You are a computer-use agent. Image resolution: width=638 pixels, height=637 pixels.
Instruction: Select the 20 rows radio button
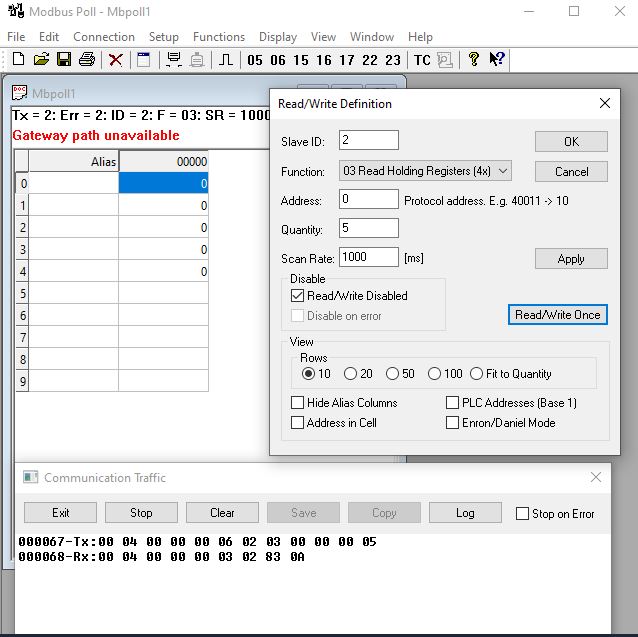pyautogui.click(x=350, y=373)
